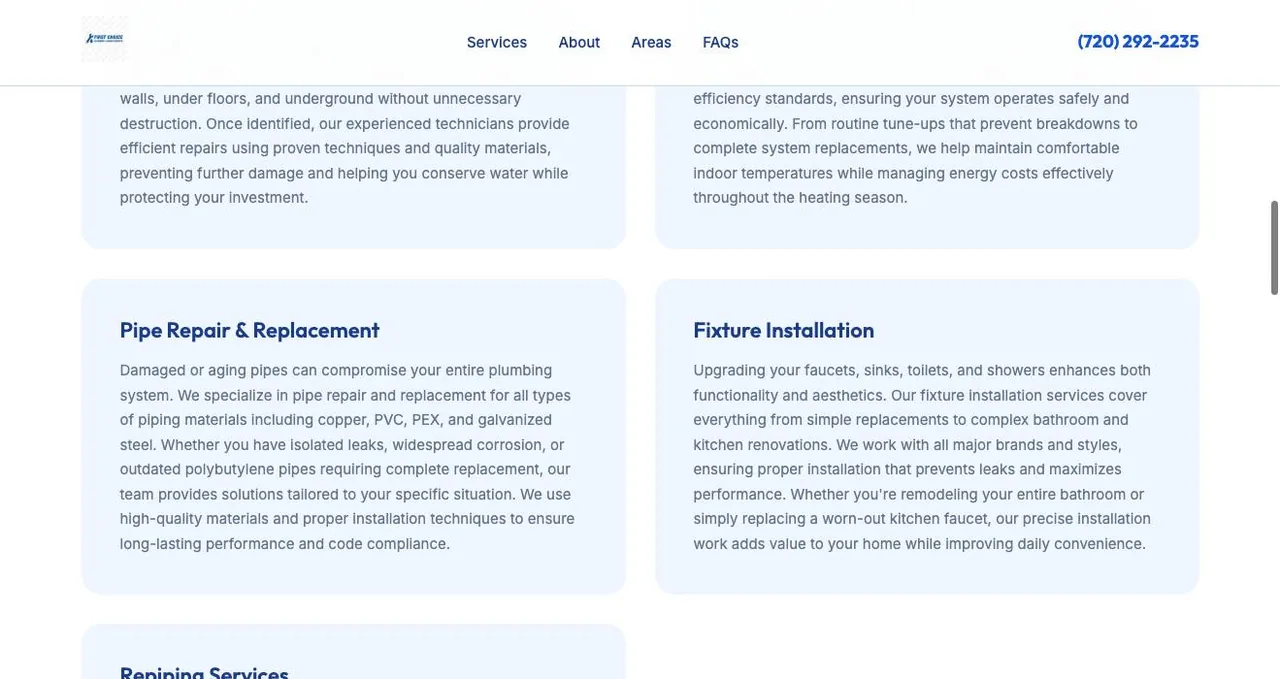This screenshot has height=679, width=1280.
Task: Click the word "polybutylene" in the pipe text
Action: click(x=229, y=469)
